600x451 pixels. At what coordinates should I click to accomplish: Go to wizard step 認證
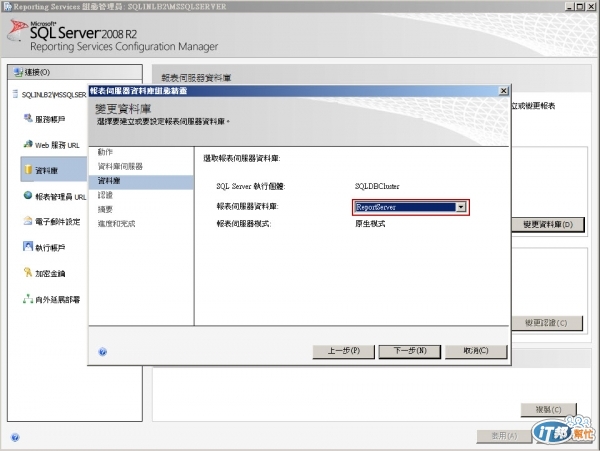click(x=105, y=195)
